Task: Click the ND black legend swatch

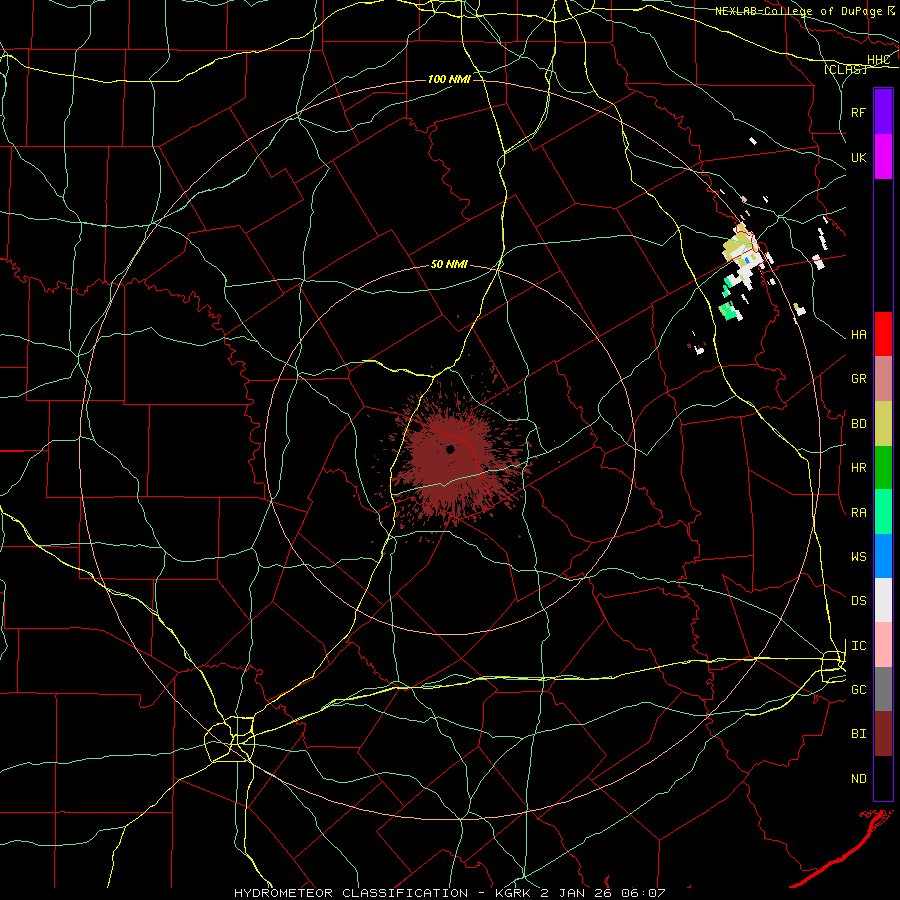Action: [883, 778]
